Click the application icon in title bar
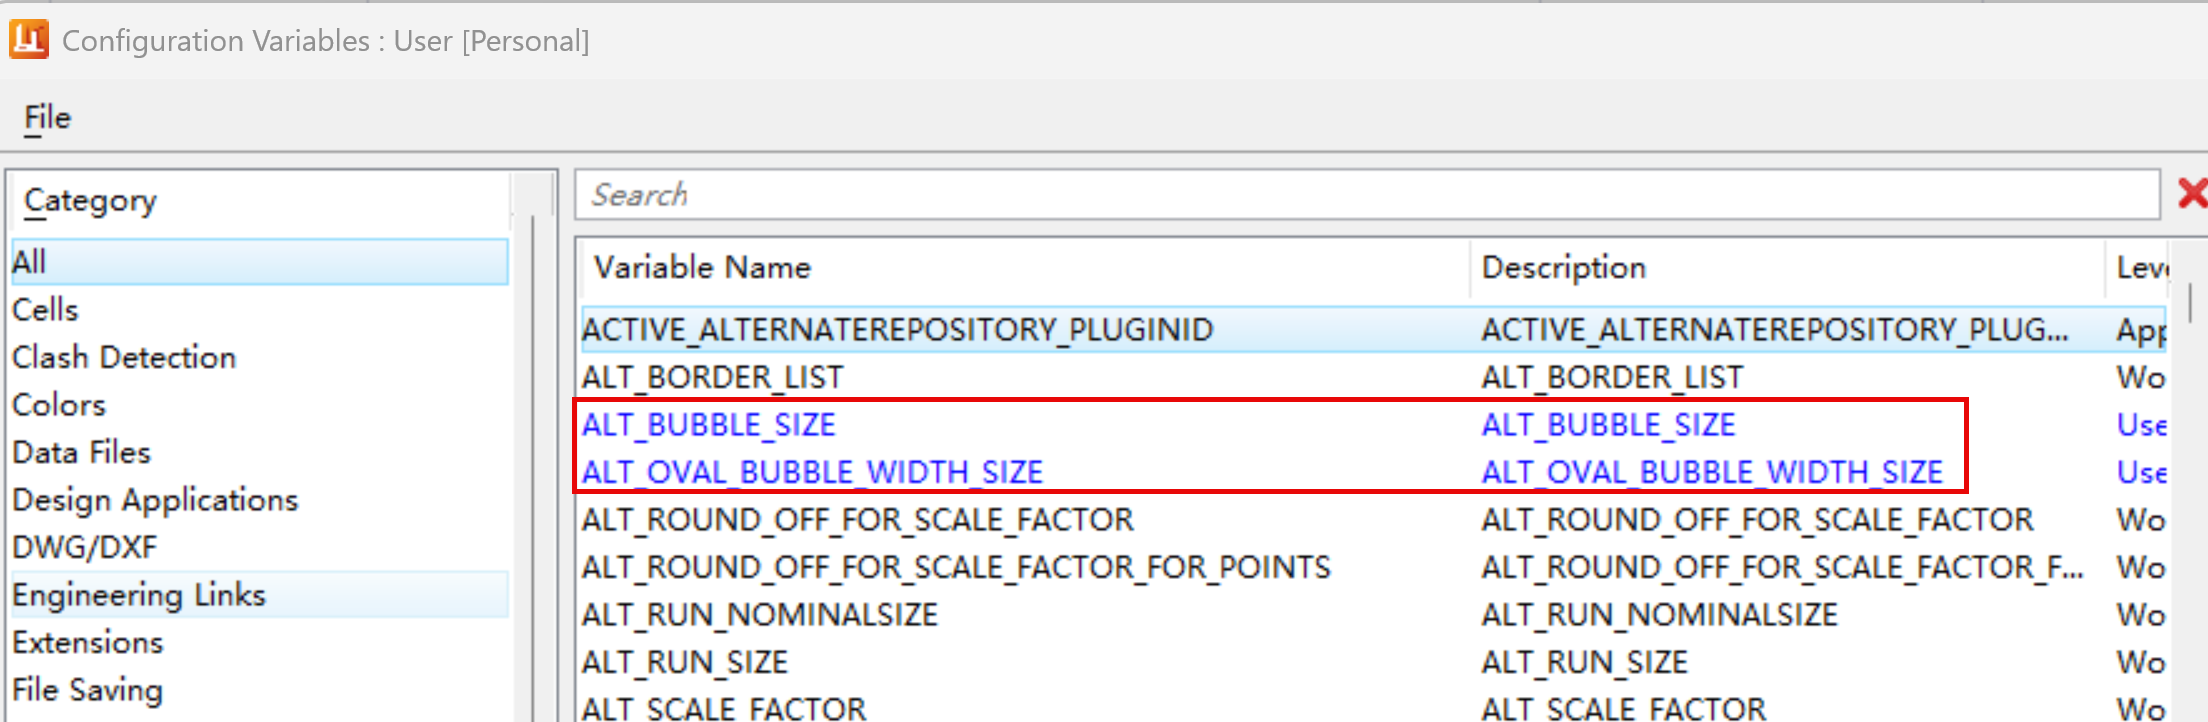Screen dimensions: 2208x722 pyautogui.click(x=29, y=40)
